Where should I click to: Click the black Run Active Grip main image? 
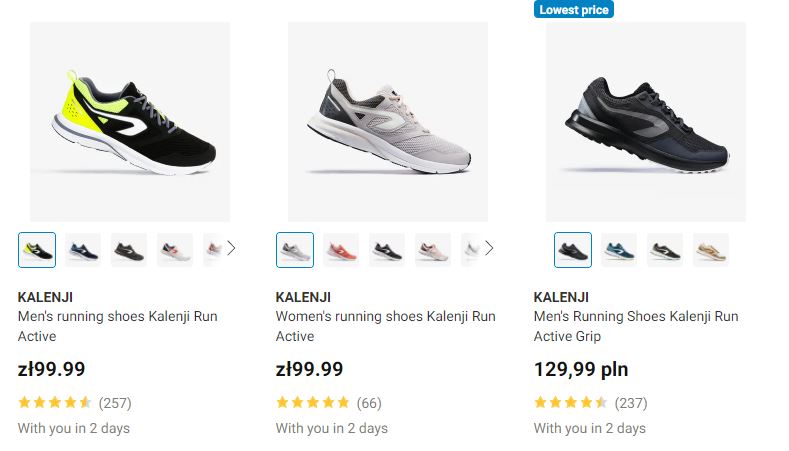(646, 121)
